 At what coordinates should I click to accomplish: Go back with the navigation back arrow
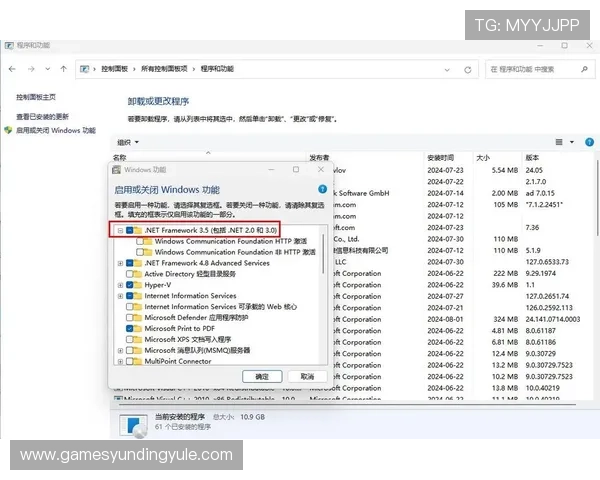[12, 69]
